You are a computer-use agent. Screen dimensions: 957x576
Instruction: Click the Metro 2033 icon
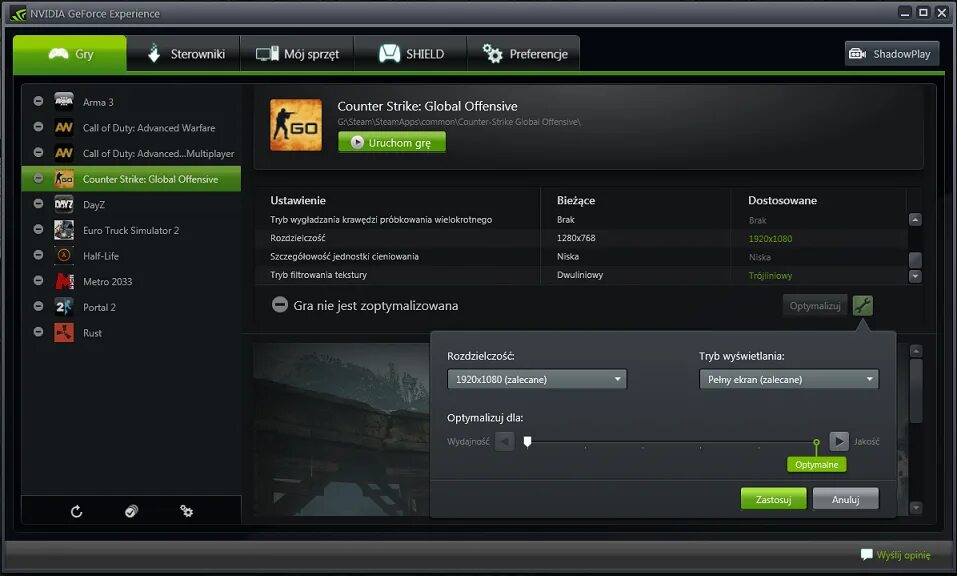(63, 281)
